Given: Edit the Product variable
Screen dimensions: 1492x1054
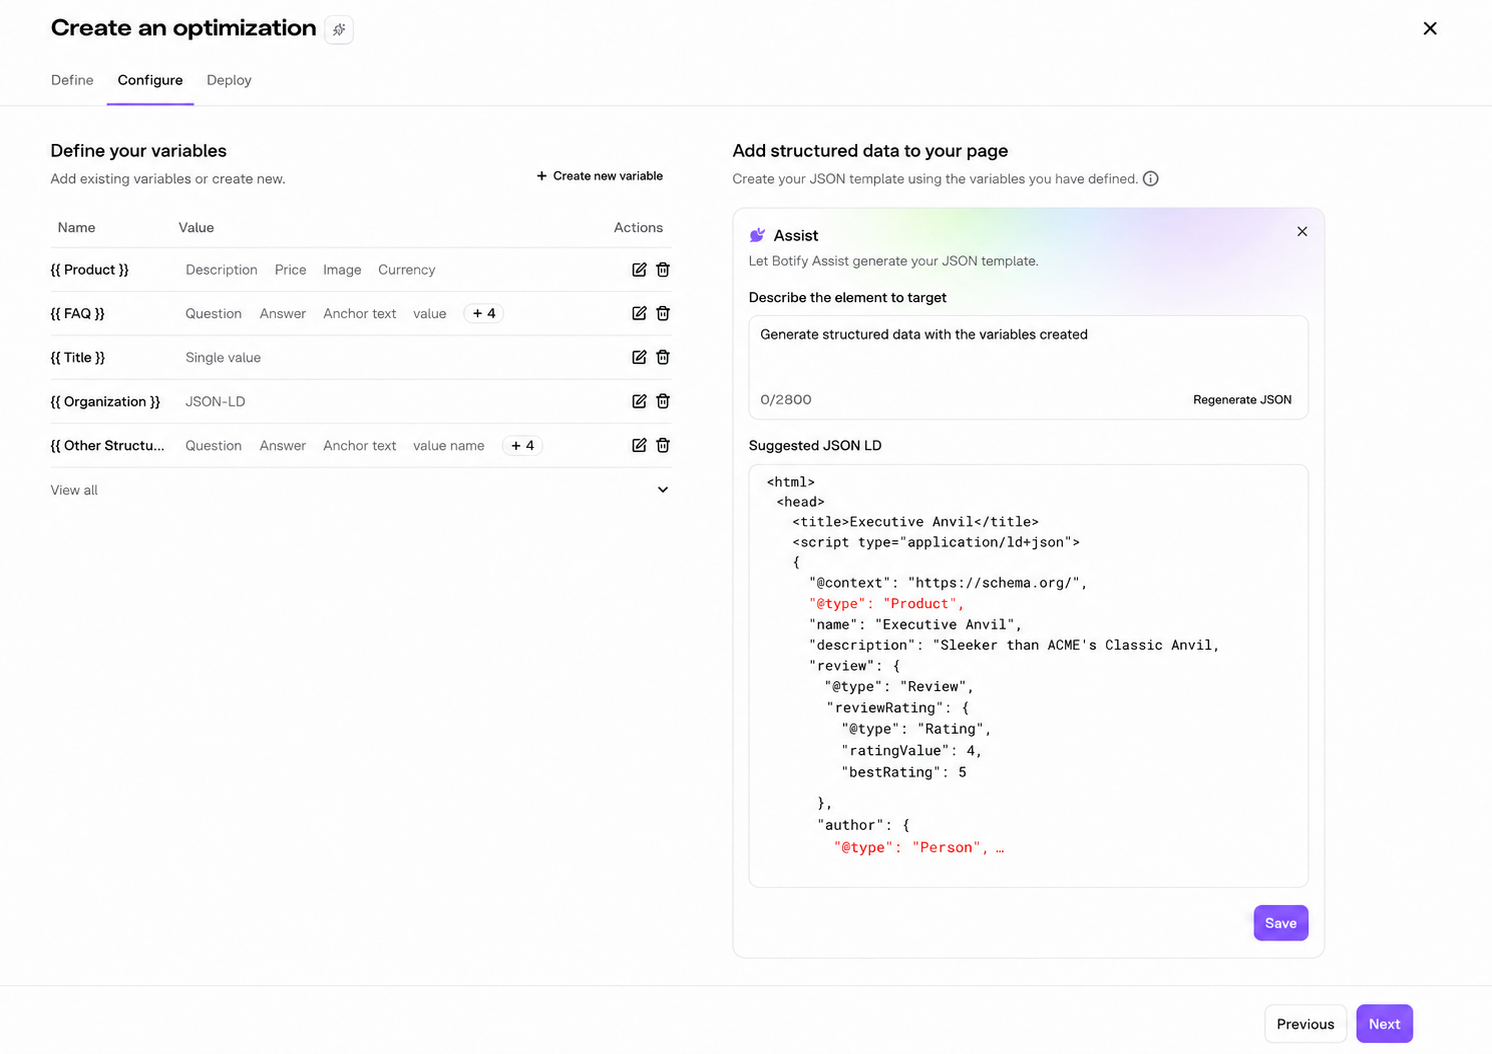Looking at the screenshot, I should [639, 270].
